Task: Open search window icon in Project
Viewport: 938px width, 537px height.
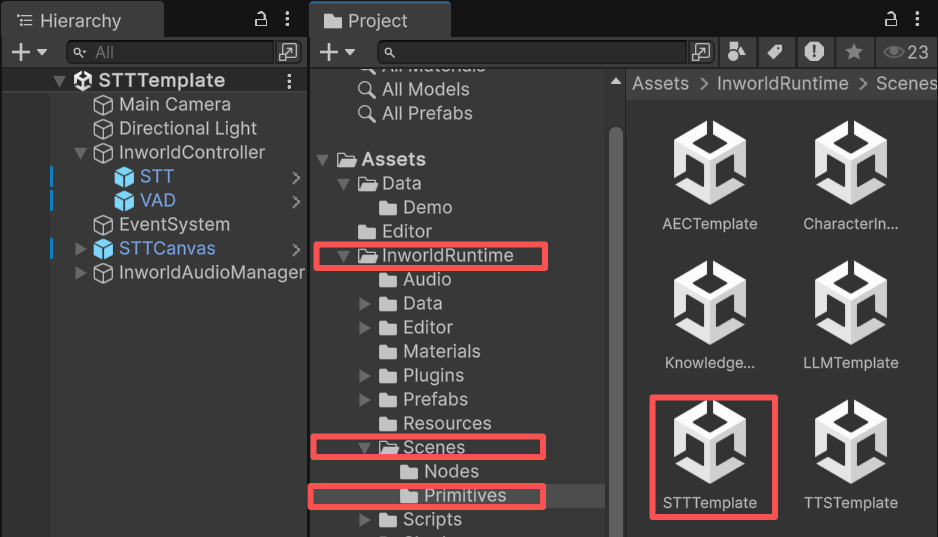Action: click(x=701, y=52)
